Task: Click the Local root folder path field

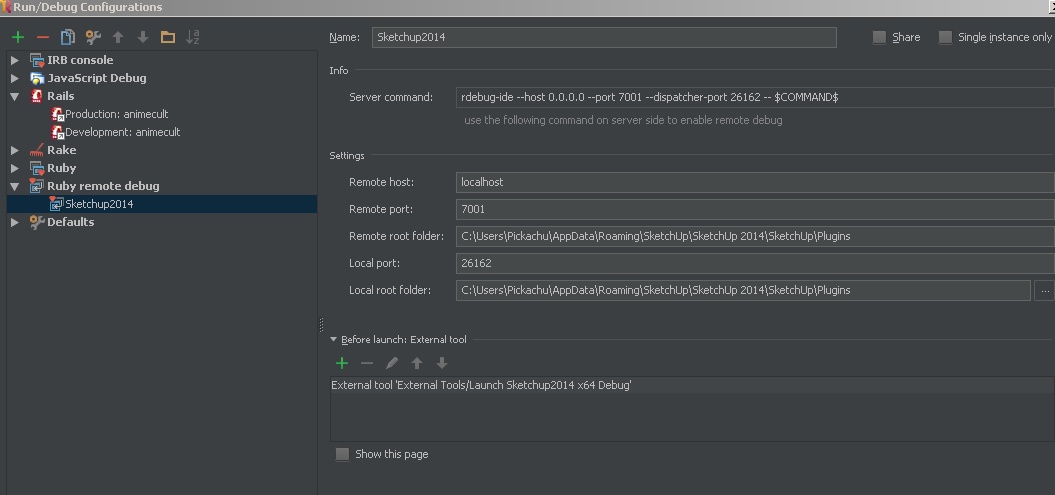Action: [743, 291]
